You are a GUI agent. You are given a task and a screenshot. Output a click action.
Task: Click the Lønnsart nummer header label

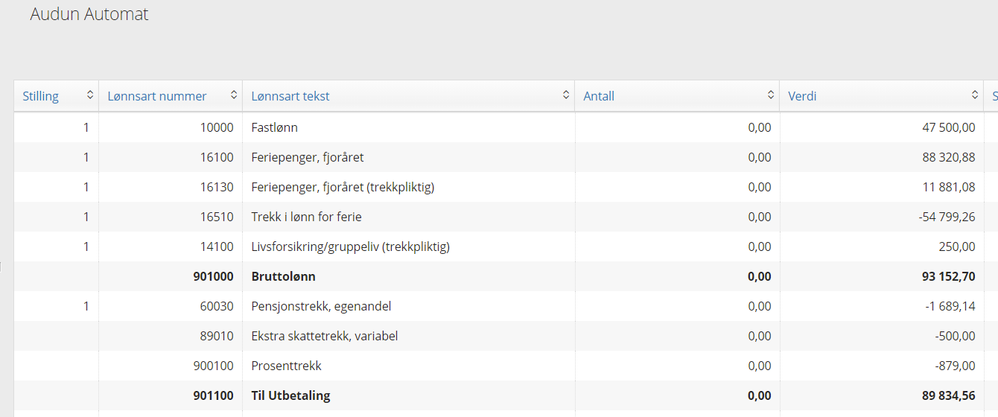pyautogui.click(x=157, y=96)
